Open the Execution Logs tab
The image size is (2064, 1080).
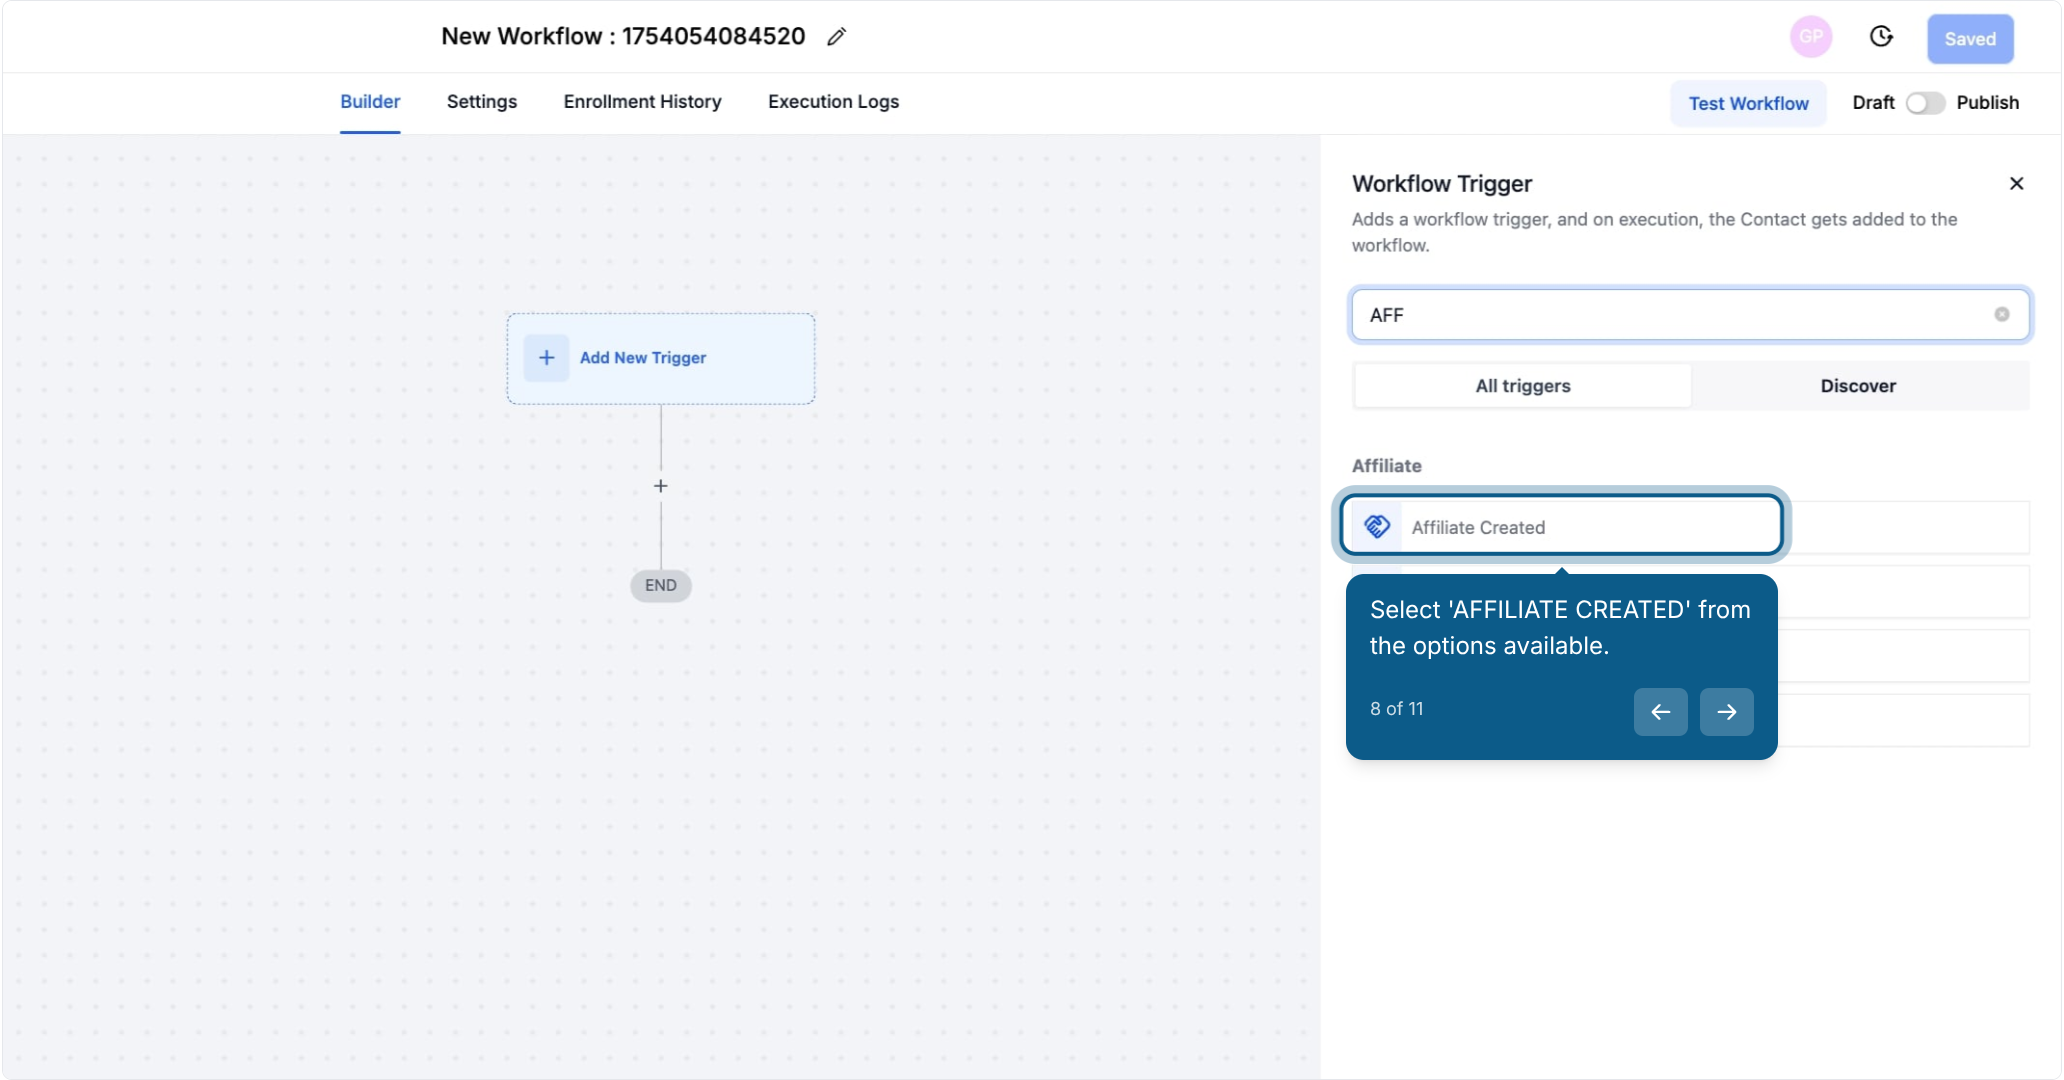coord(833,102)
